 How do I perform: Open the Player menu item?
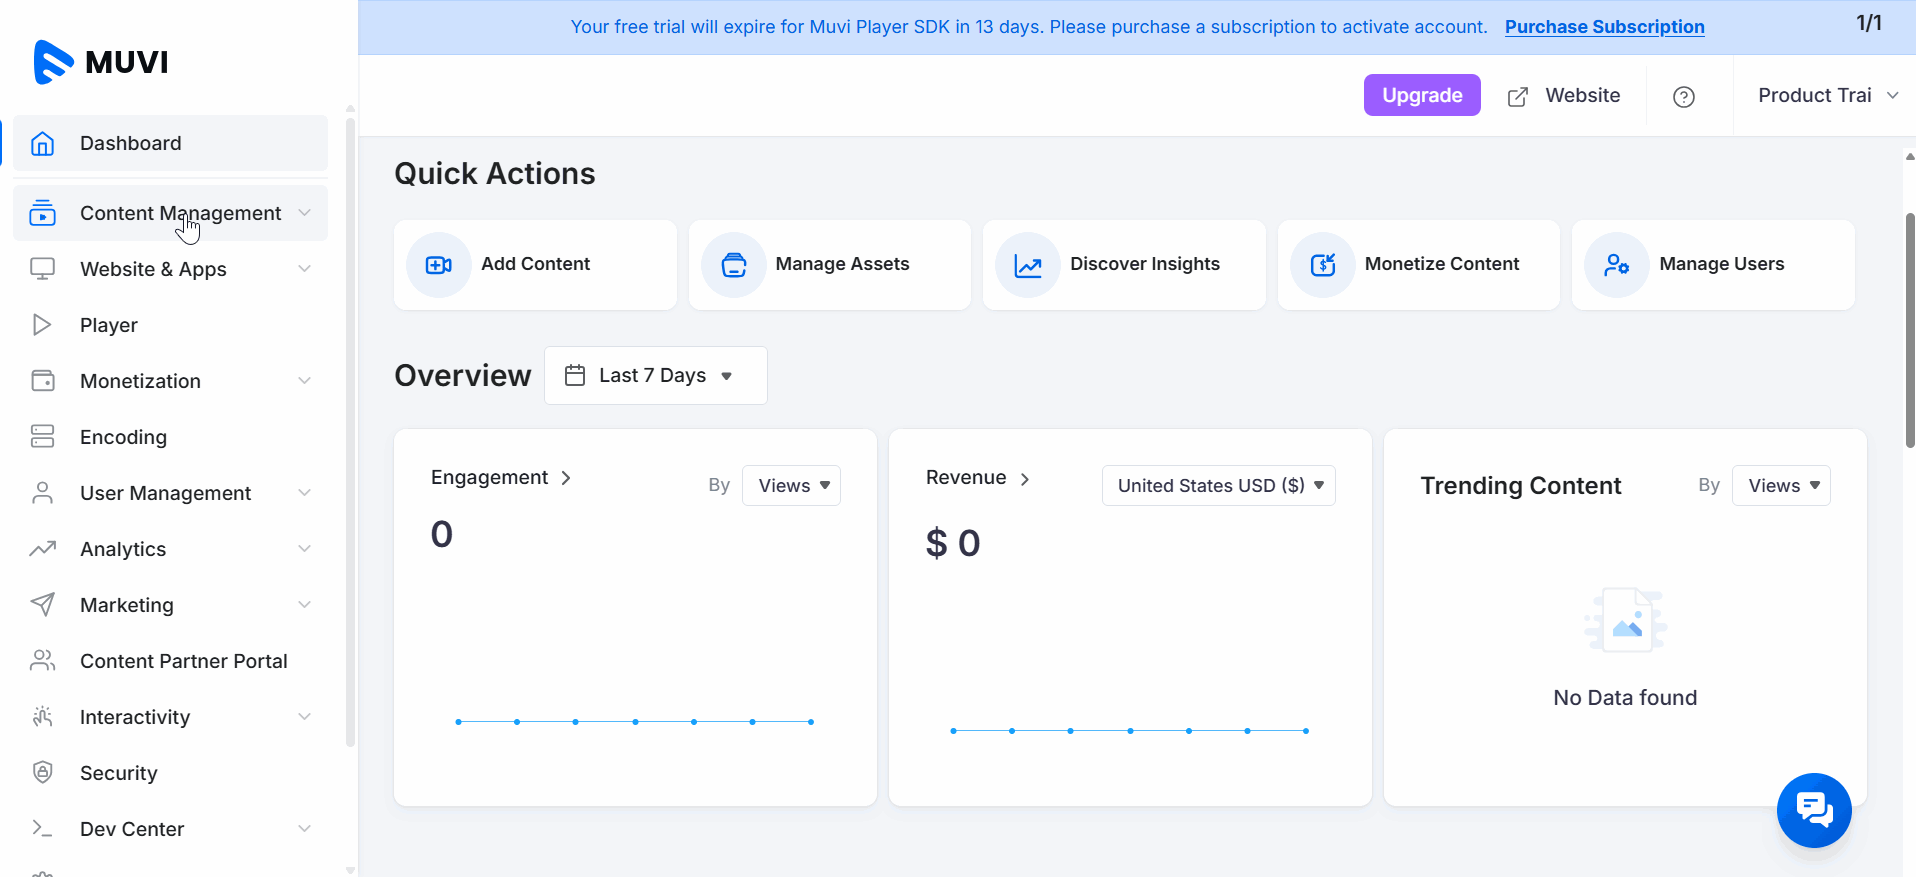109,325
